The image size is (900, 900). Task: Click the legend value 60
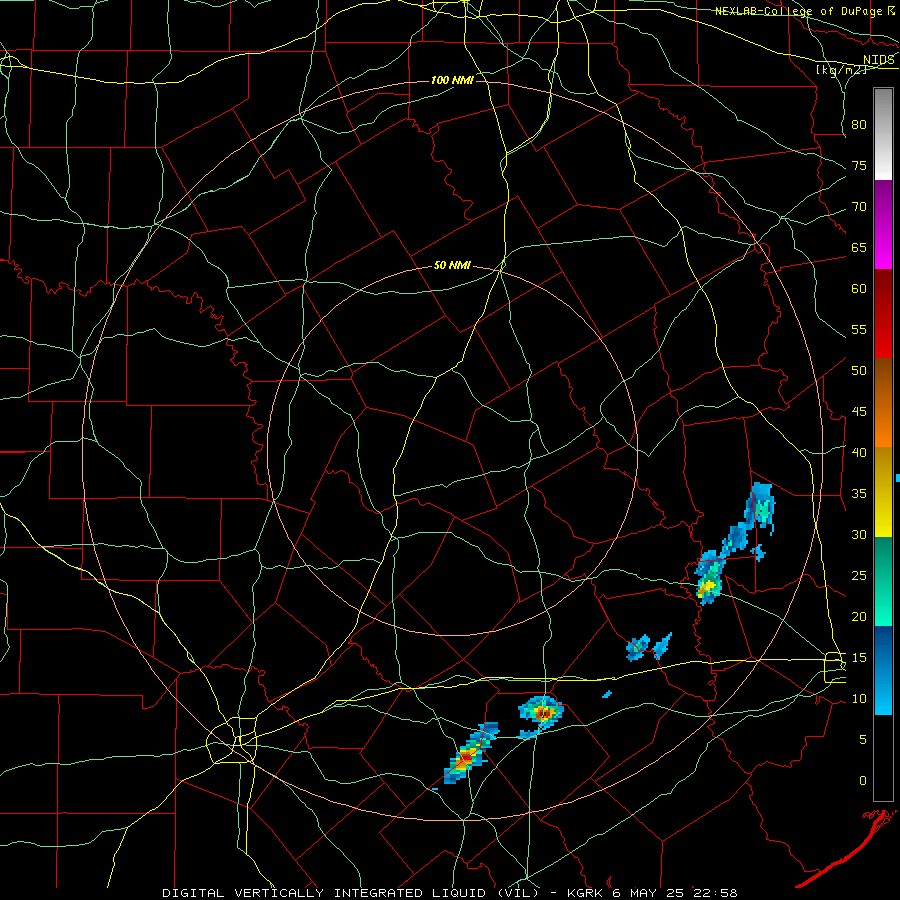click(x=859, y=289)
